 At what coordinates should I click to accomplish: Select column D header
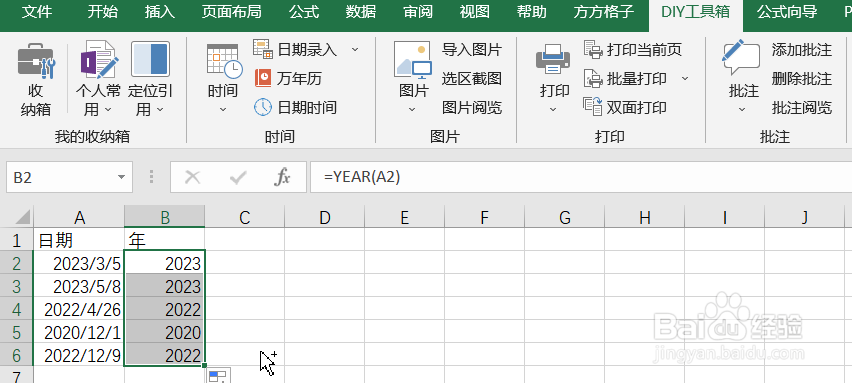click(325, 217)
